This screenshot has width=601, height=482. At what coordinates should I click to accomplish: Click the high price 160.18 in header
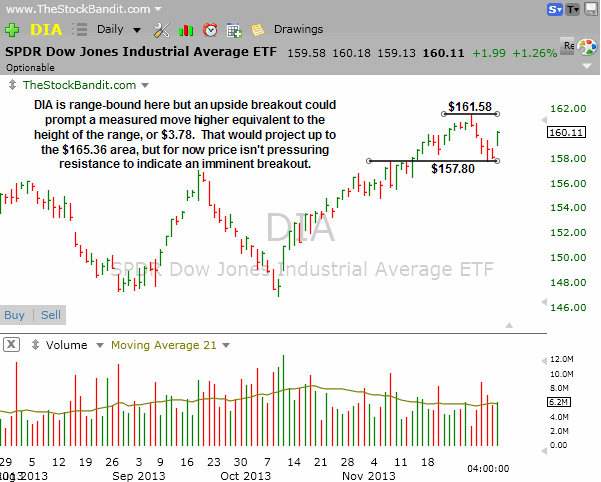point(351,53)
